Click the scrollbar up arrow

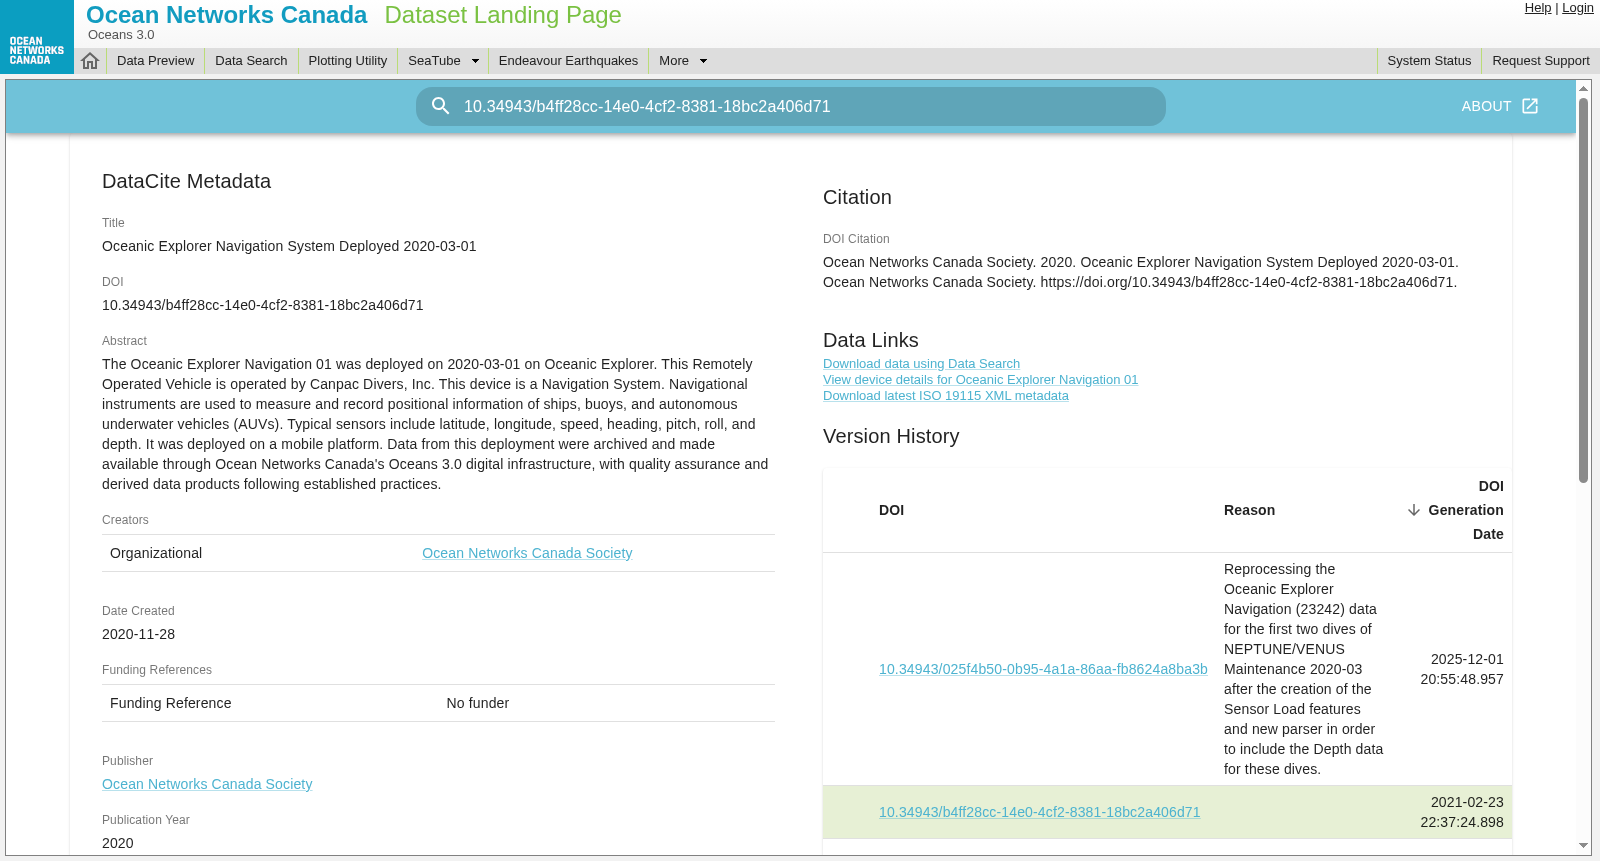click(x=1583, y=88)
